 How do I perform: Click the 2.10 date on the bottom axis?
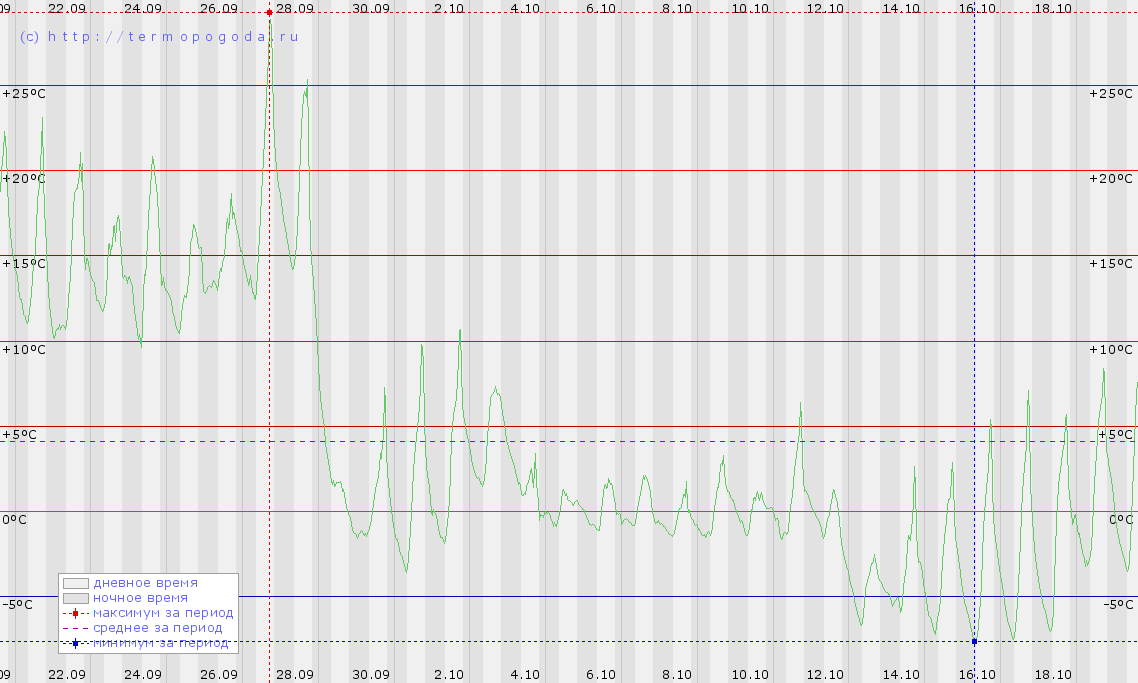point(449,674)
